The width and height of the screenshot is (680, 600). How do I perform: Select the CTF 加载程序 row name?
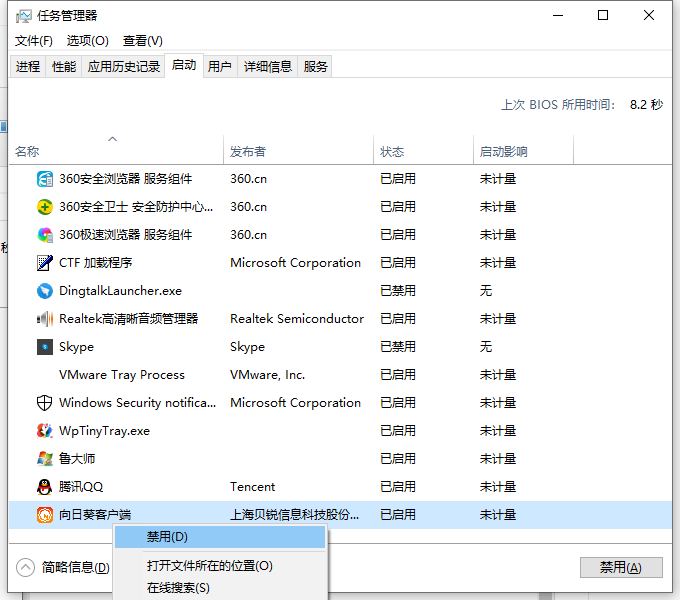95,263
